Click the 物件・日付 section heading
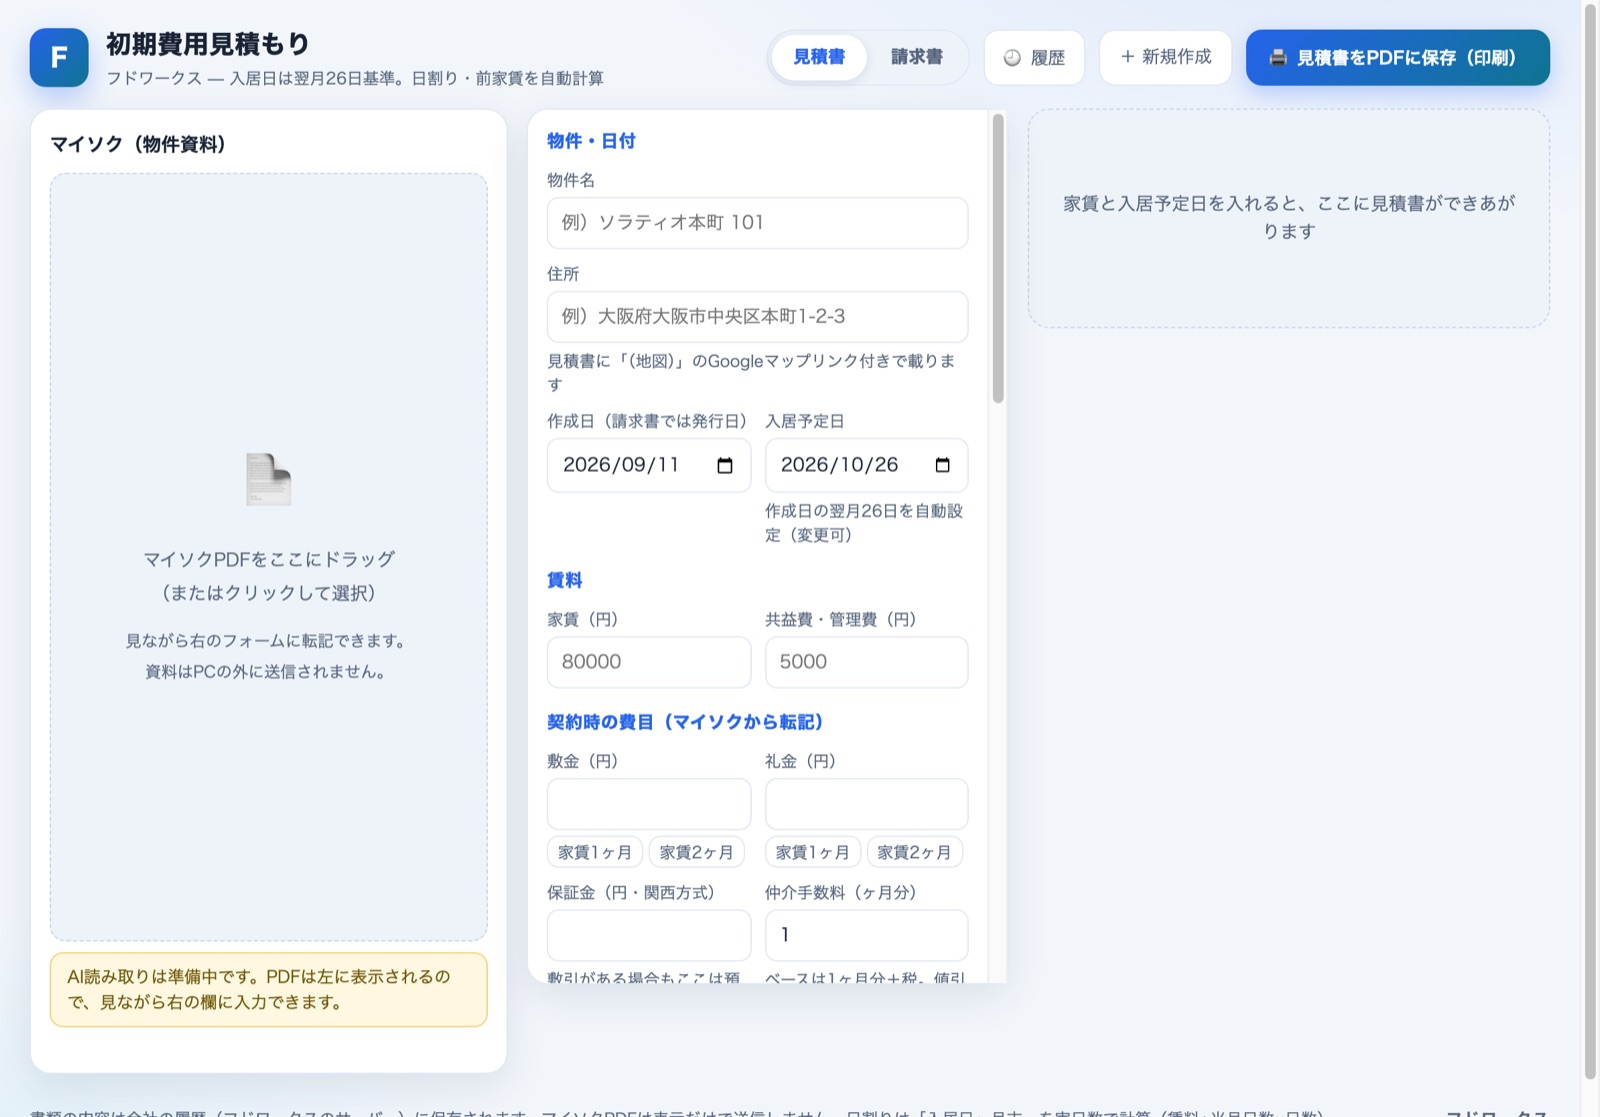The height and width of the screenshot is (1117, 1600). click(591, 141)
